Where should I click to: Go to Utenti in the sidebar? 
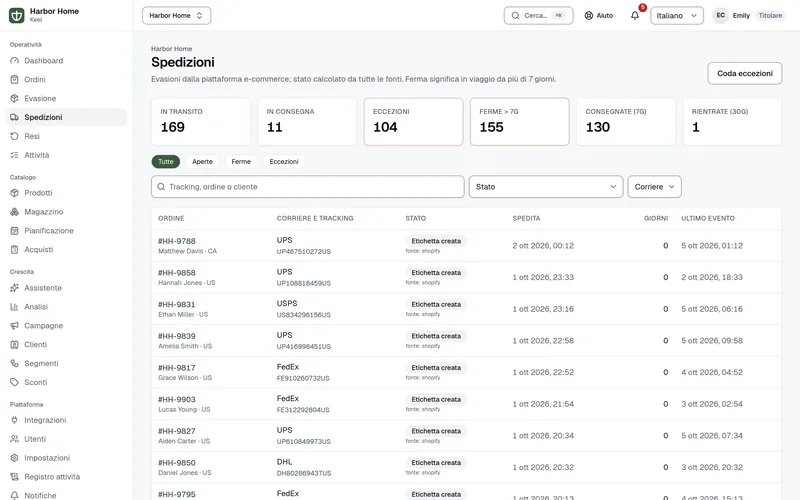click(66, 439)
